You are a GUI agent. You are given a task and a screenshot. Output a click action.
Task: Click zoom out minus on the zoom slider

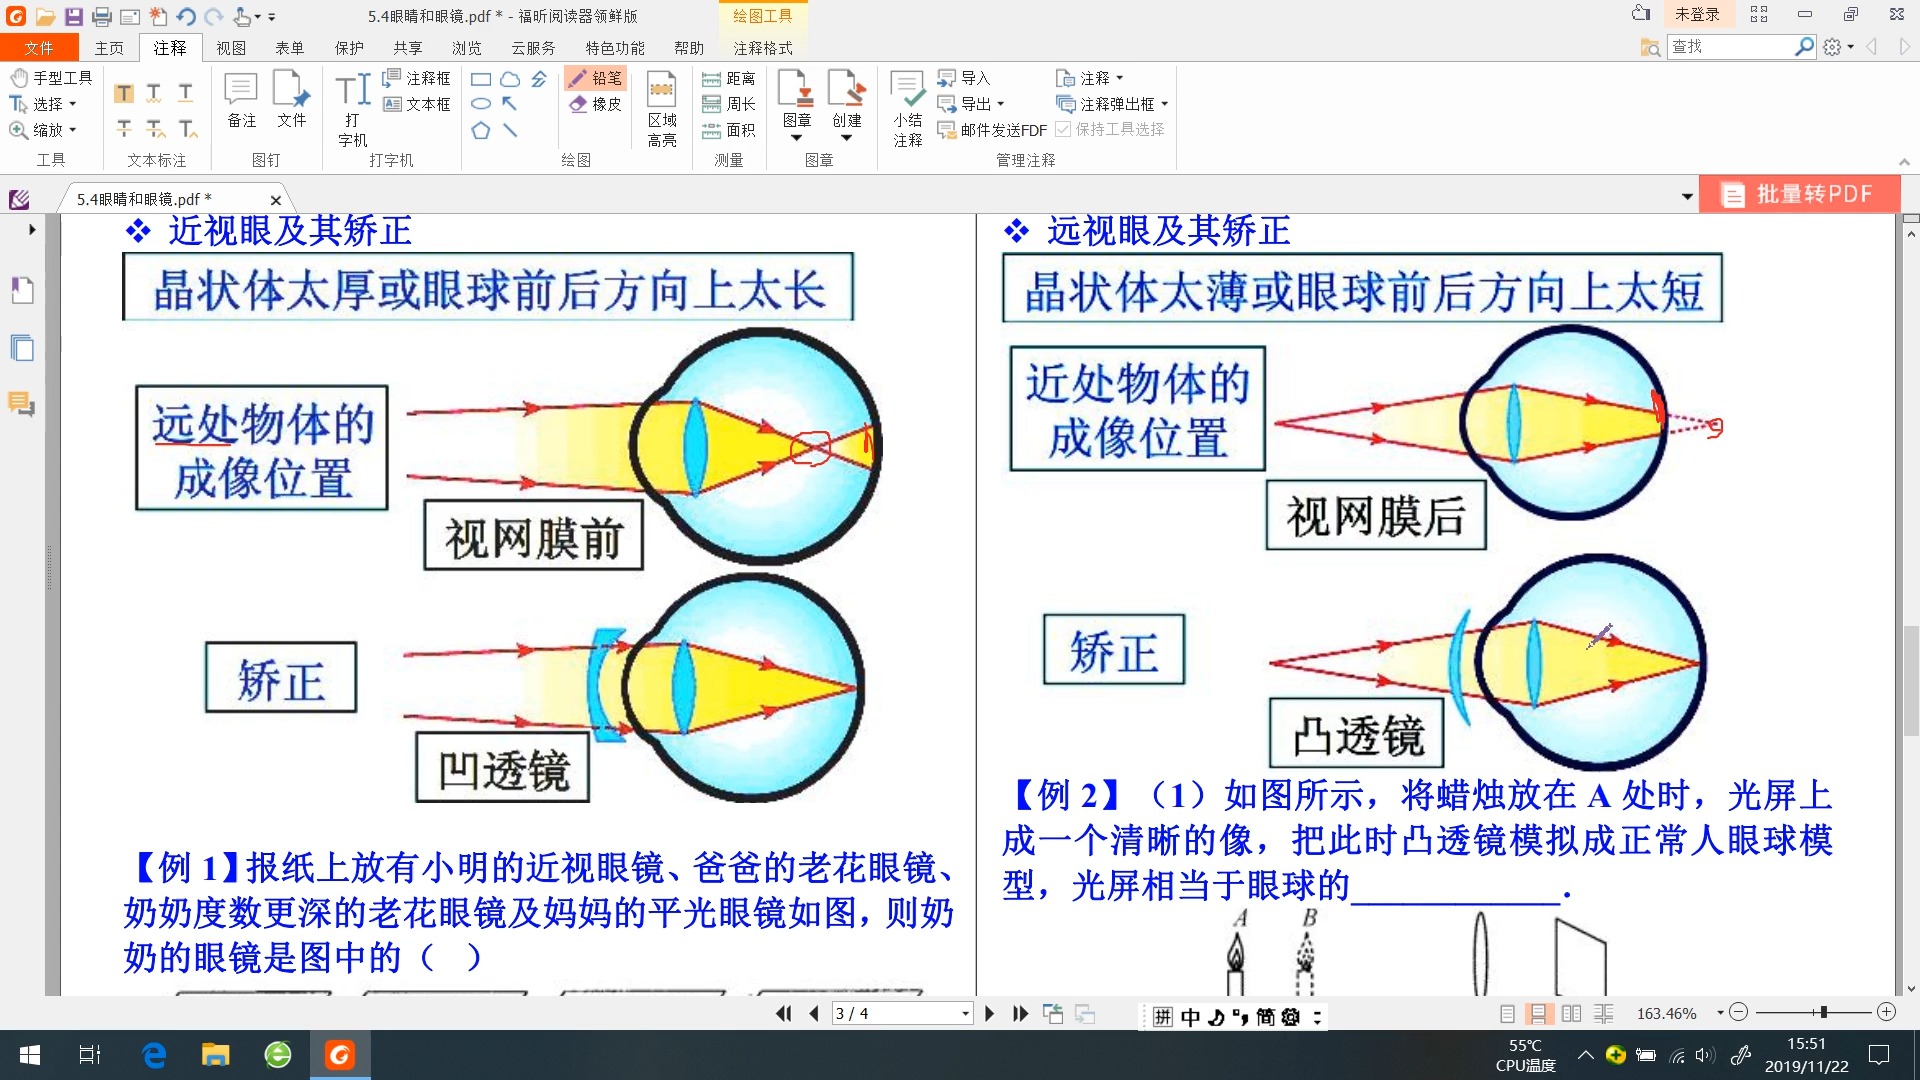point(1737,1012)
